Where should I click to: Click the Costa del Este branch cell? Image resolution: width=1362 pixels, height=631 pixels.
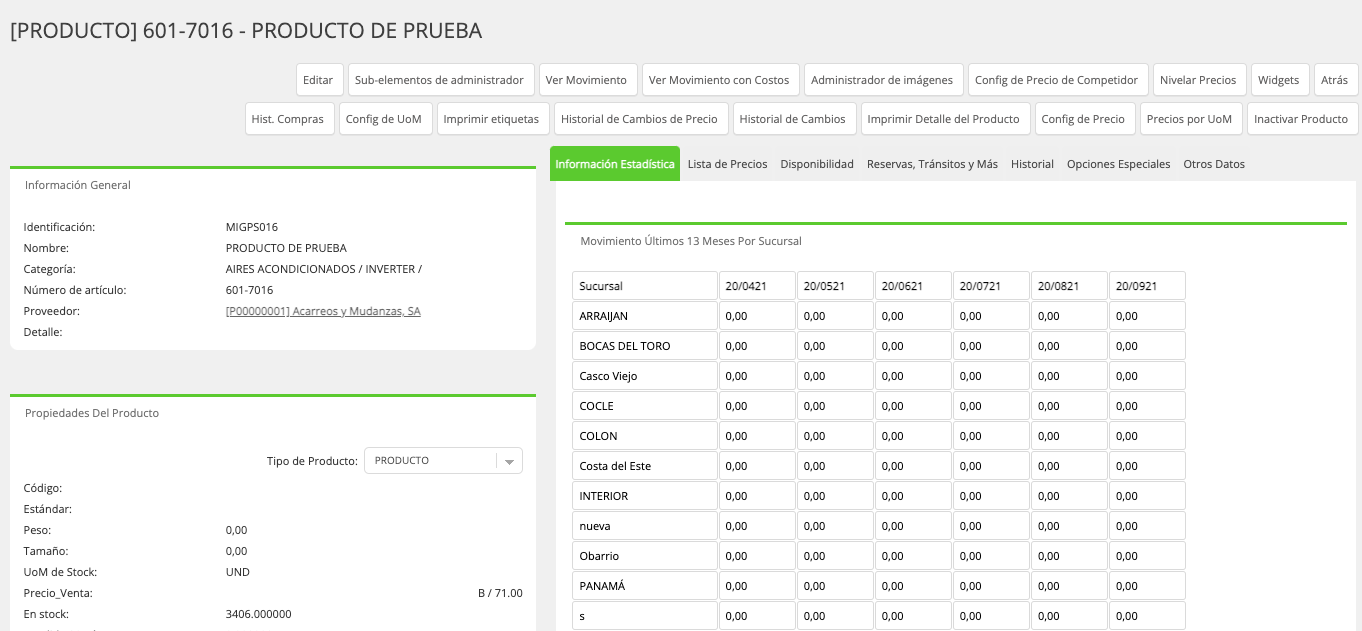645,466
